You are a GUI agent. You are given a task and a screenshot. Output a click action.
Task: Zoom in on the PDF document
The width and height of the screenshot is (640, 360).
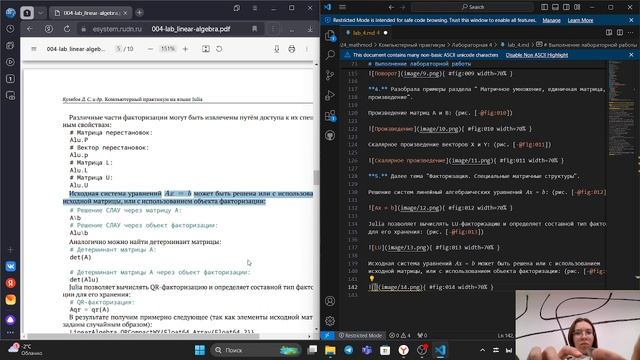coord(185,49)
